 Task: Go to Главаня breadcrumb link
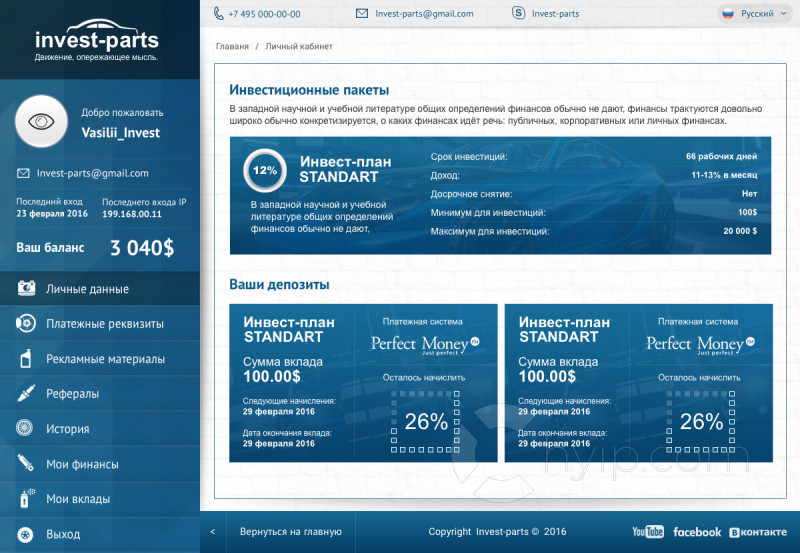pos(232,46)
